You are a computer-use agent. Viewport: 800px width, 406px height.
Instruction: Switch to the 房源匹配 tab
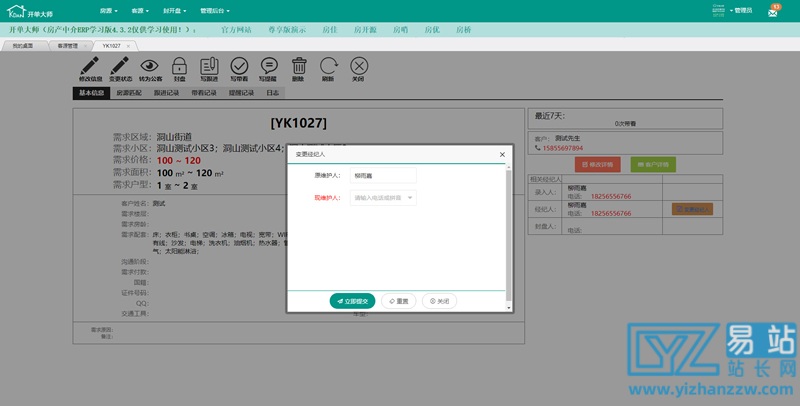click(x=129, y=93)
